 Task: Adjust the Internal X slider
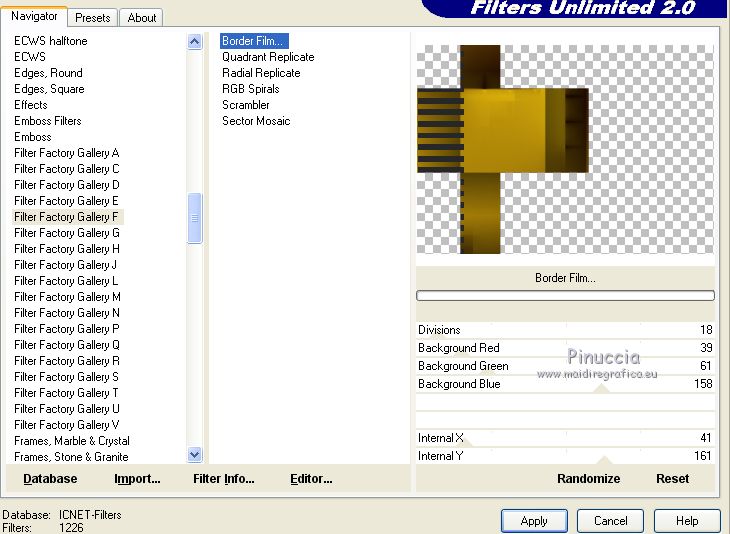click(x=565, y=438)
